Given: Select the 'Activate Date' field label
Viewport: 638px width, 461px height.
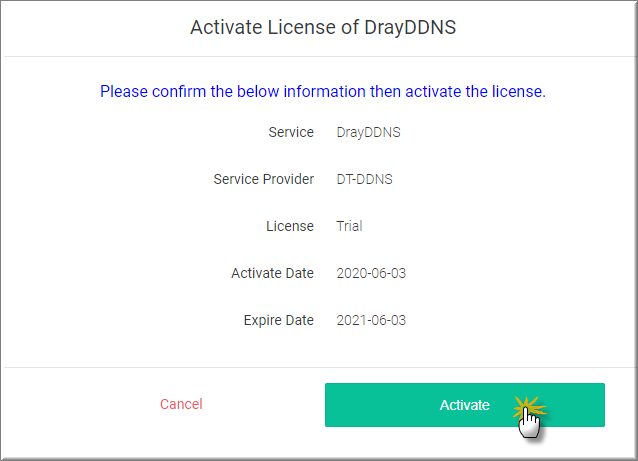Looking at the screenshot, I should tap(272, 273).
